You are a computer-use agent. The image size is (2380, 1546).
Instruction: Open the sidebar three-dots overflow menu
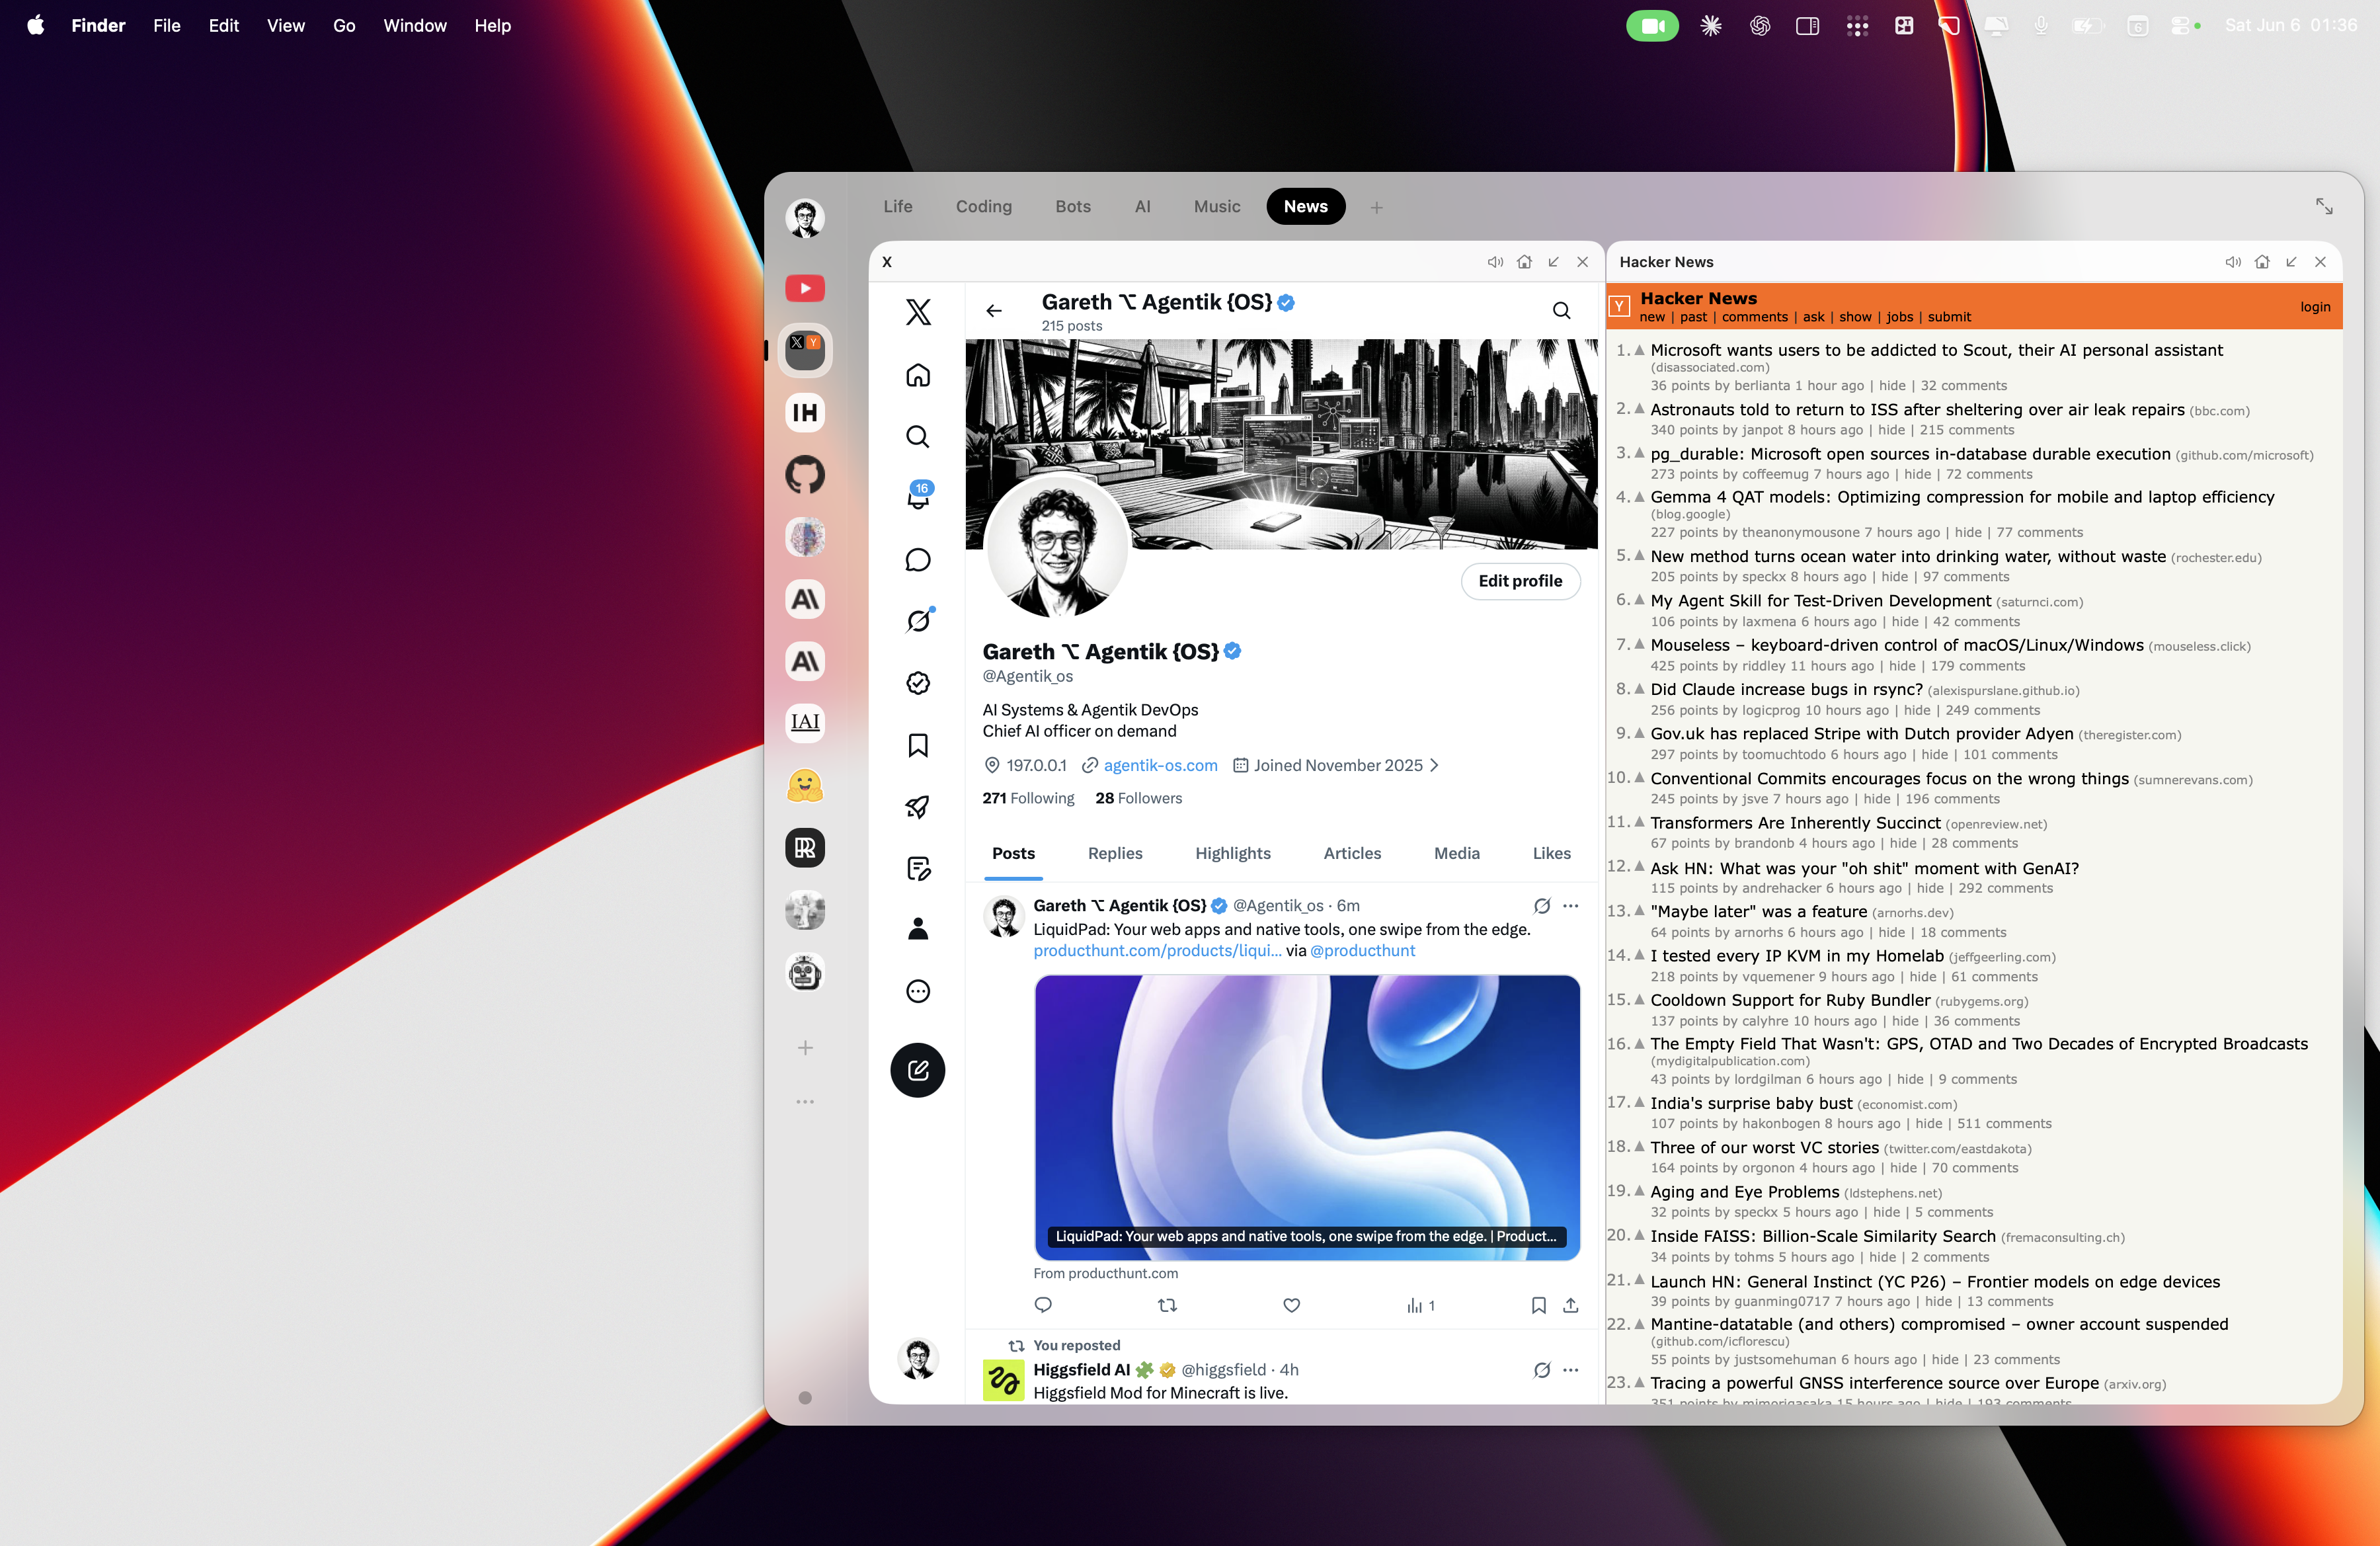(x=805, y=1102)
